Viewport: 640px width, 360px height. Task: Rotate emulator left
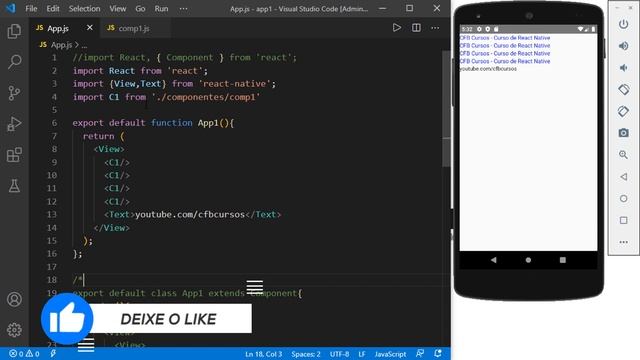pos(623,89)
